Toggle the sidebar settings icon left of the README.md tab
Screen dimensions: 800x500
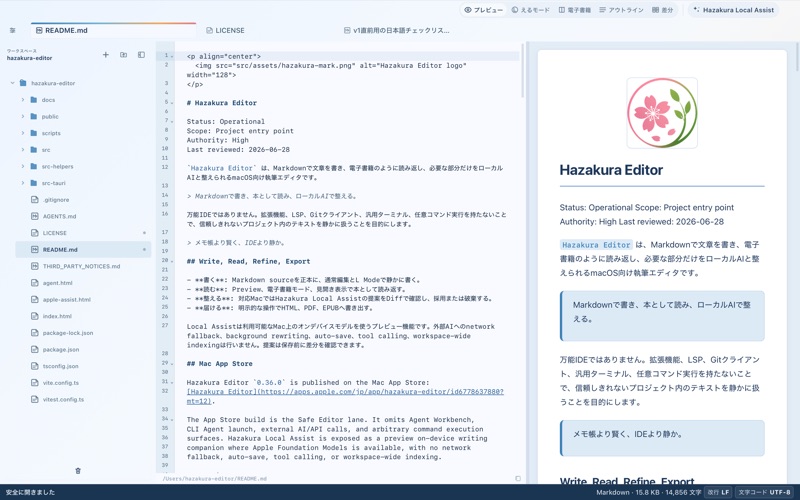point(13,30)
